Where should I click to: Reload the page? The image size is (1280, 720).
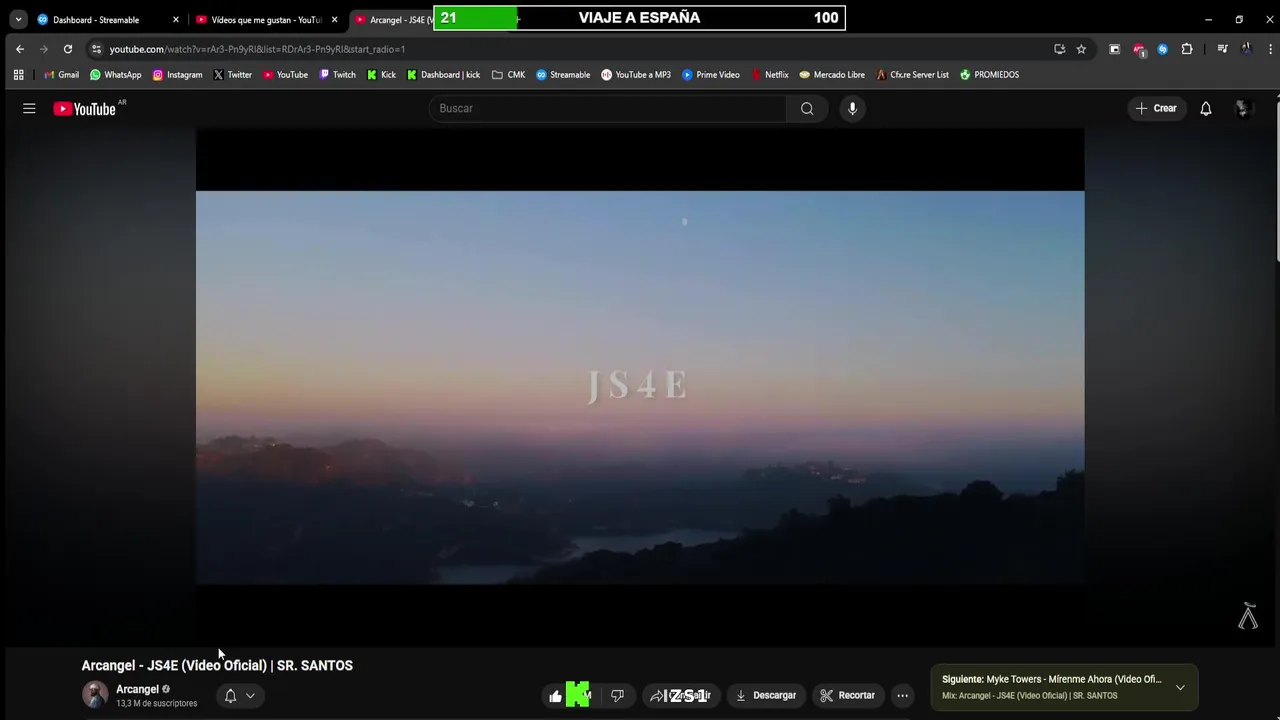tap(68, 49)
